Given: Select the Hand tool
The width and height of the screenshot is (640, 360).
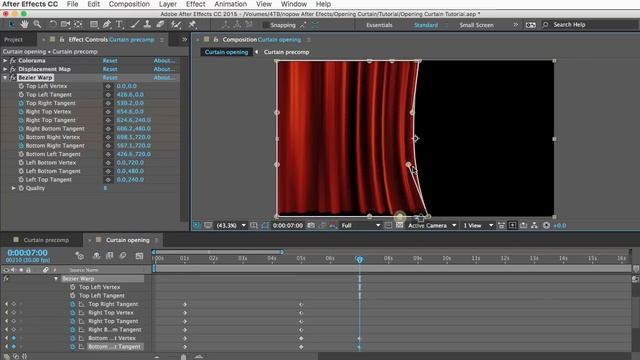Looking at the screenshot, I should click(x=24, y=24).
